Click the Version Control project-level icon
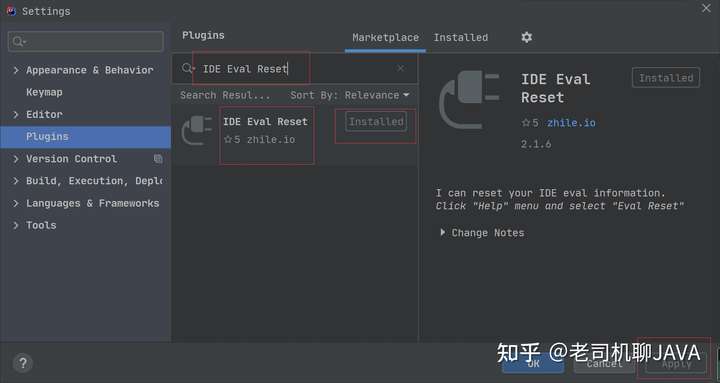The width and height of the screenshot is (720, 383). [x=158, y=159]
